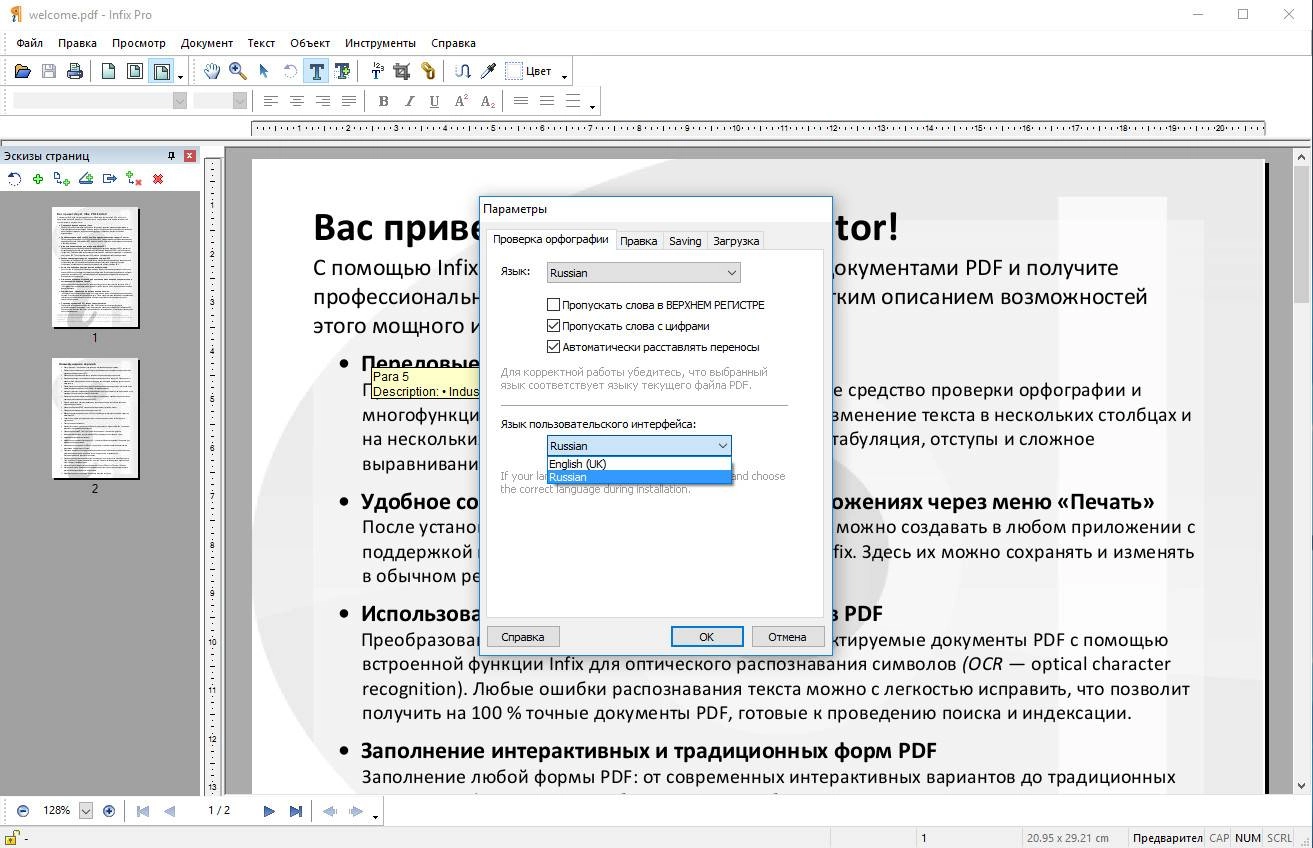Open the Язык spell-check language dropdown
The image size is (1313, 848).
[x=643, y=272]
